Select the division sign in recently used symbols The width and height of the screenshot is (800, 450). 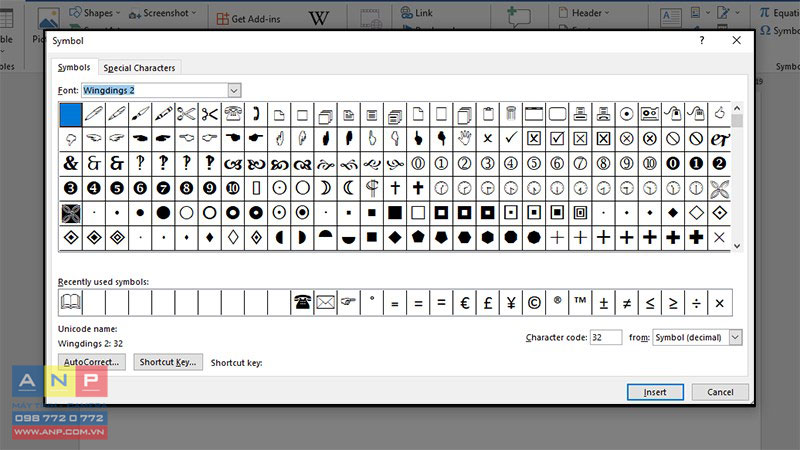pos(696,303)
